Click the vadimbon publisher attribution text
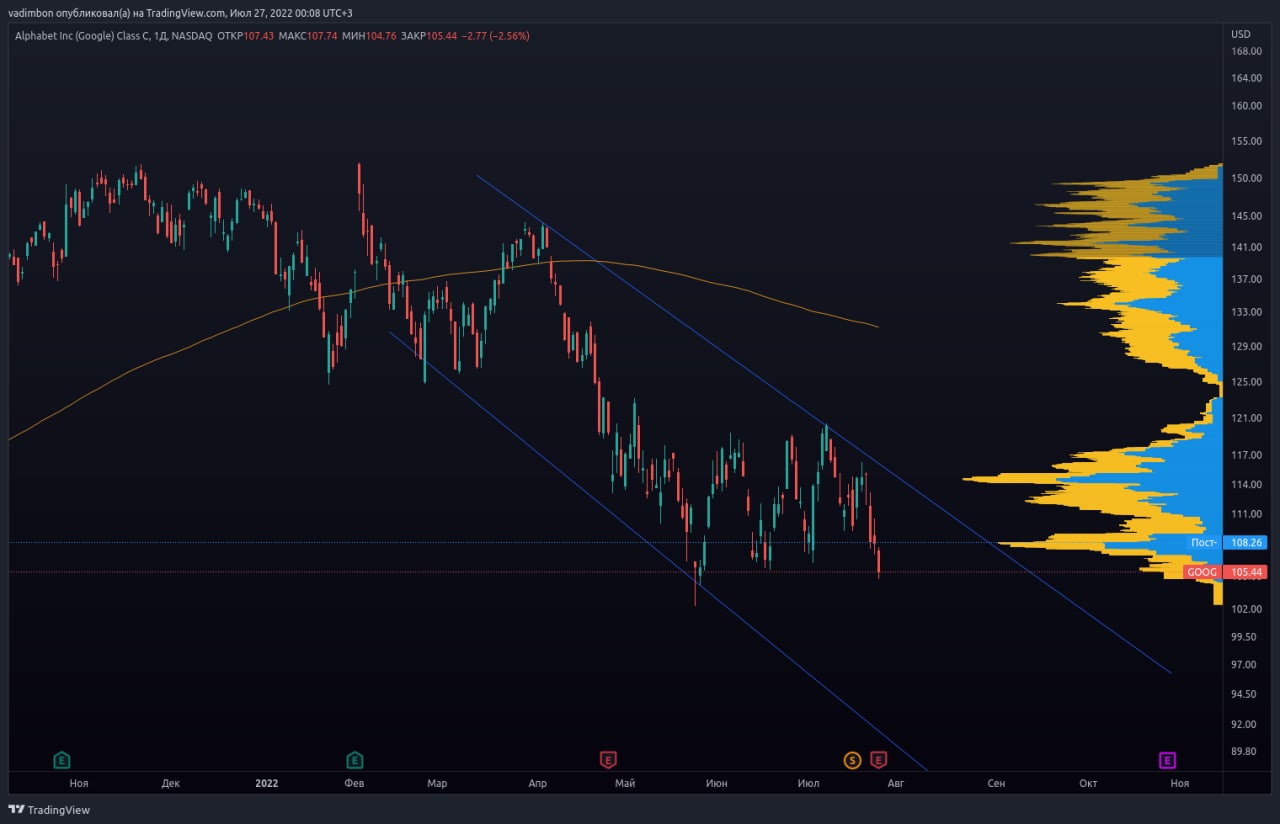The image size is (1280, 824). (x=180, y=13)
